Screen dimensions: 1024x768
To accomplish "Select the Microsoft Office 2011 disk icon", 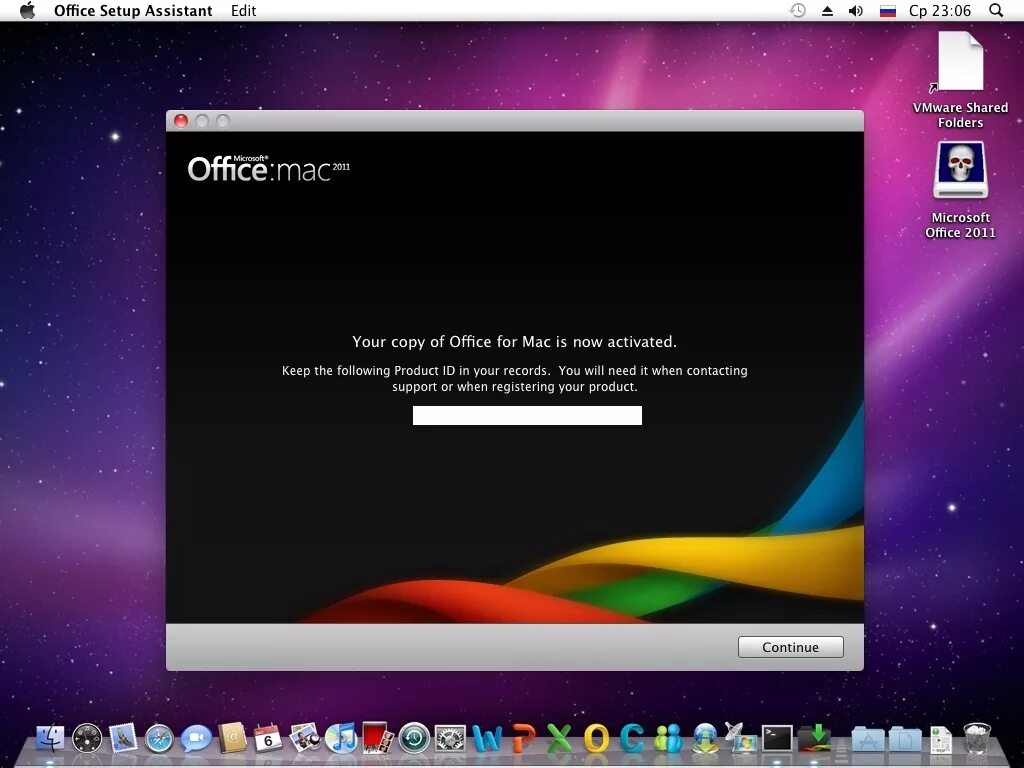I will [x=960, y=190].
